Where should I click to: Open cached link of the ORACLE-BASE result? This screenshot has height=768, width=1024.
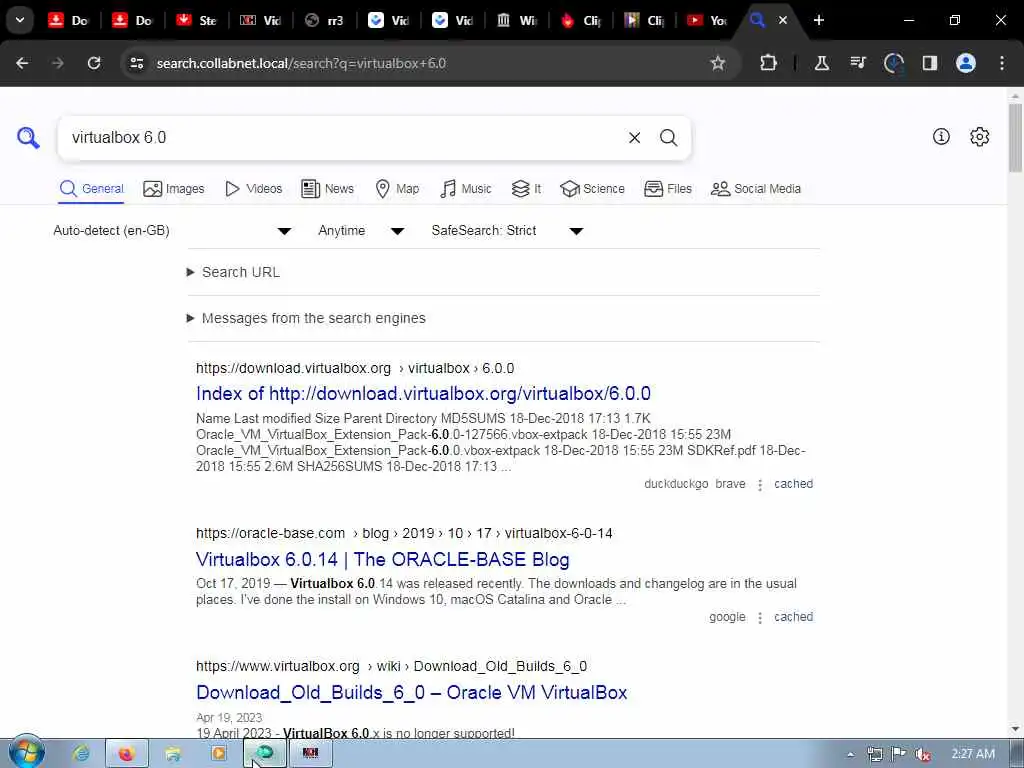(793, 617)
